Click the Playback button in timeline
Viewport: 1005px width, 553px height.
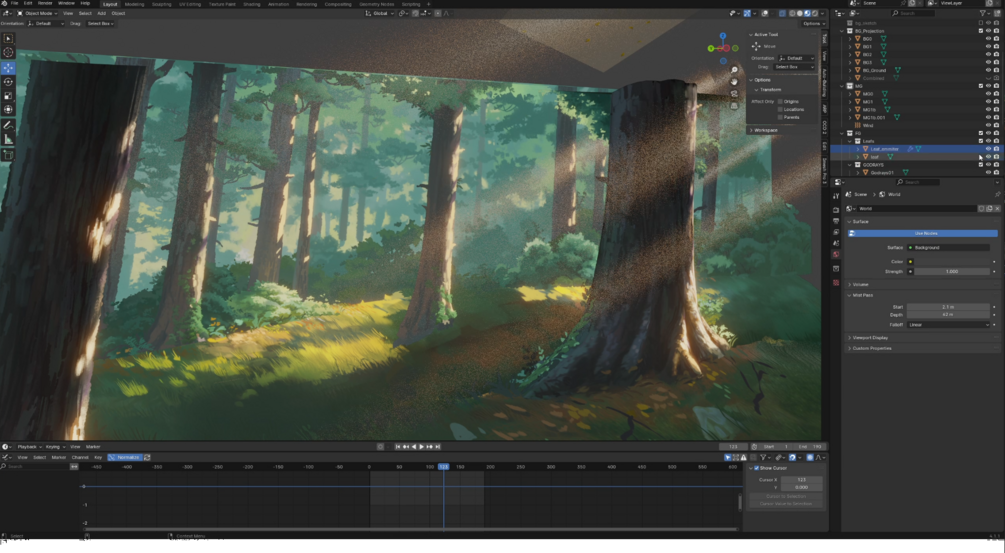29,447
